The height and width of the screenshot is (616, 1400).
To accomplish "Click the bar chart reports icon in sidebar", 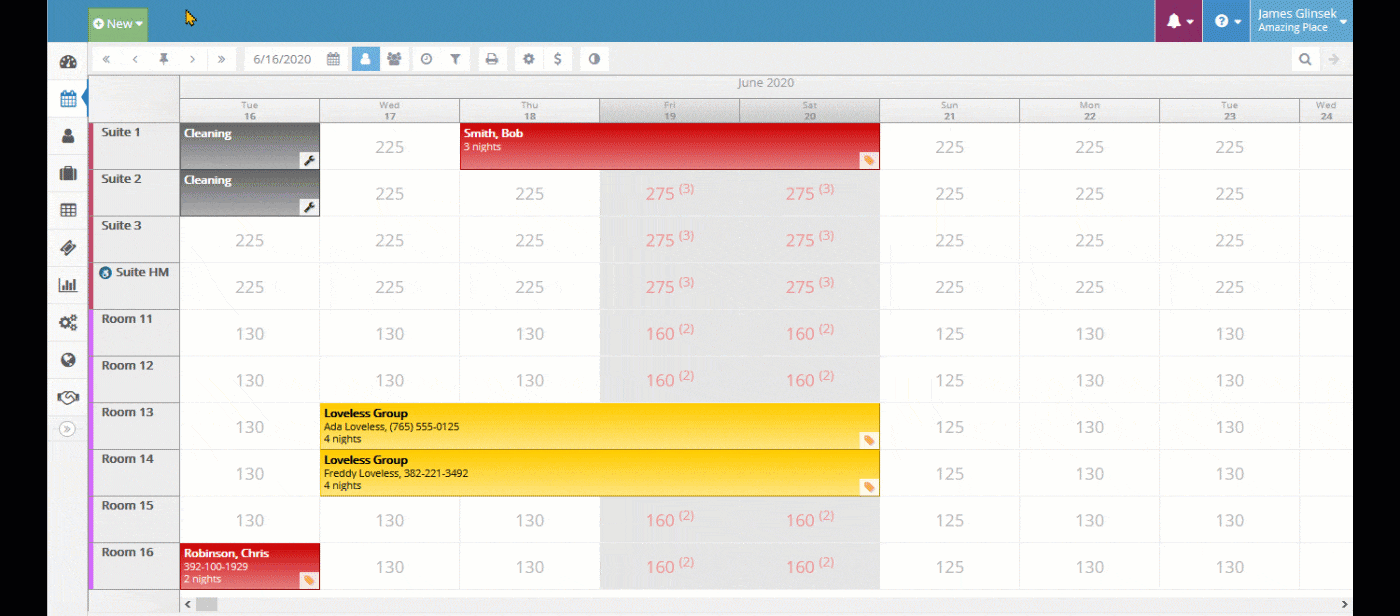I will 68,285.
